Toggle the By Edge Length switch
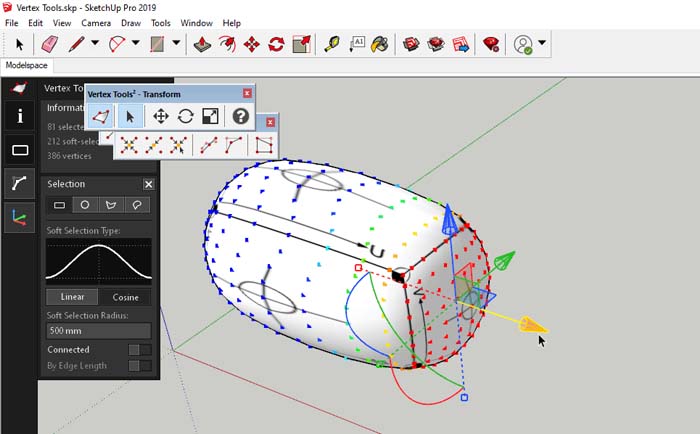The height and width of the screenshot is (434, 700). 139,366
